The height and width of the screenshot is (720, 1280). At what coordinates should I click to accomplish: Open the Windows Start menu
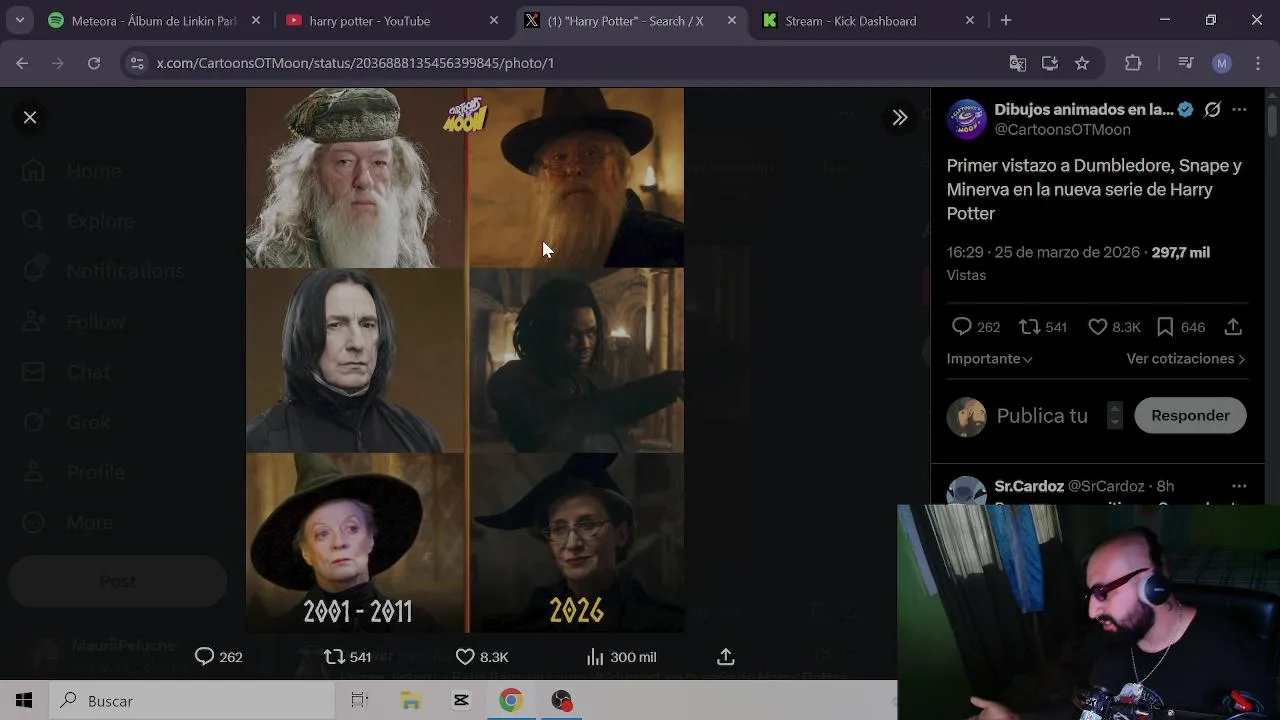pos(24,700)
